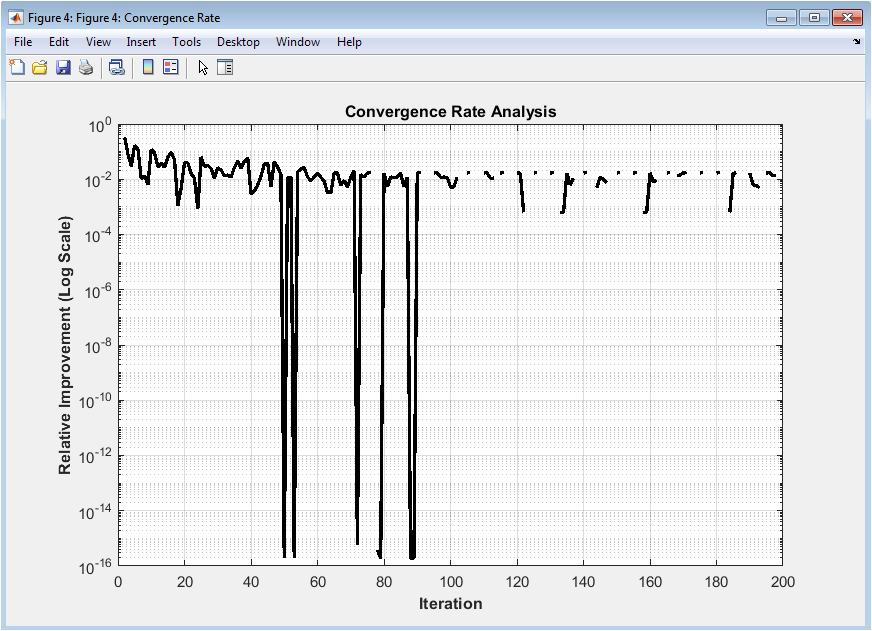Click the Open File folder icon

pos(40,68)
